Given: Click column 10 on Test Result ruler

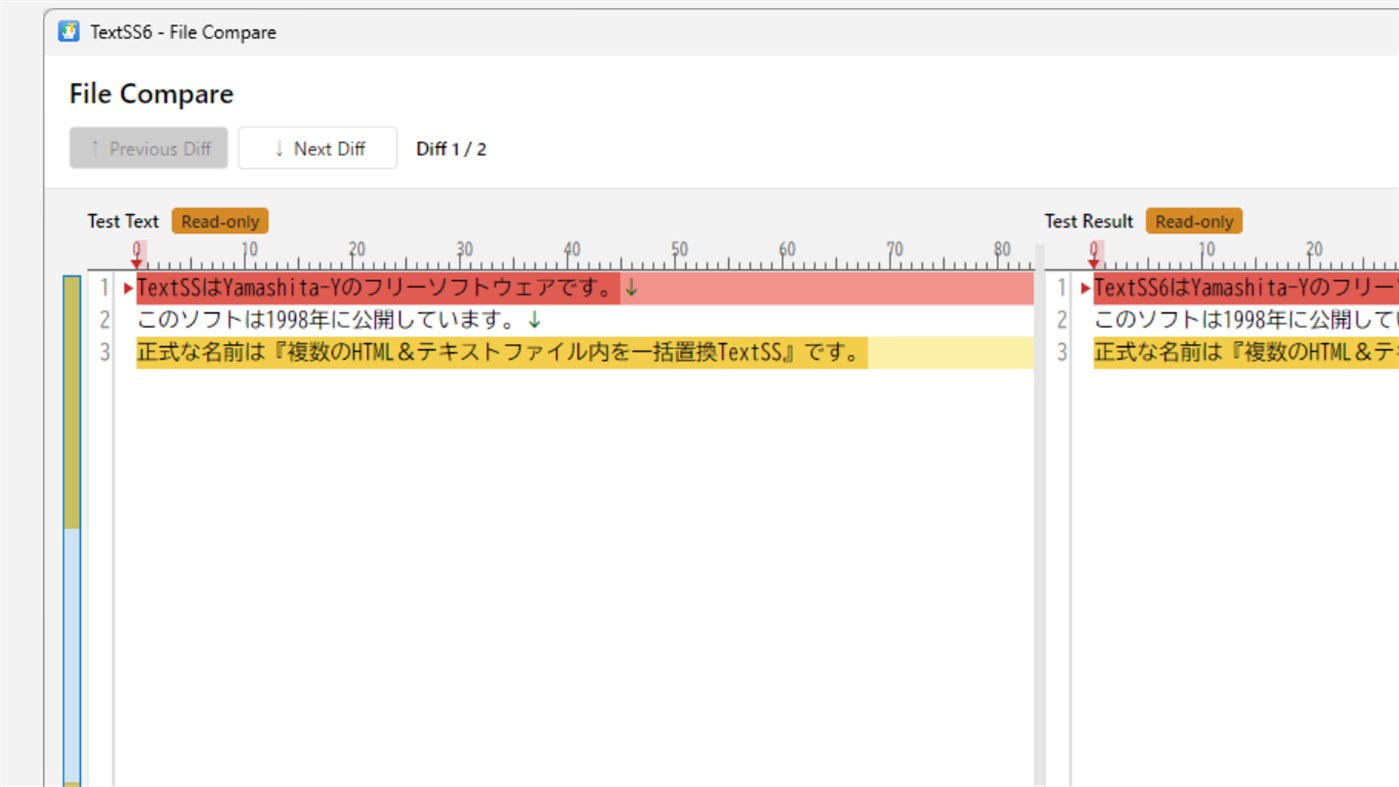Looking at the screenshot, I should [x=1206, y=250].
